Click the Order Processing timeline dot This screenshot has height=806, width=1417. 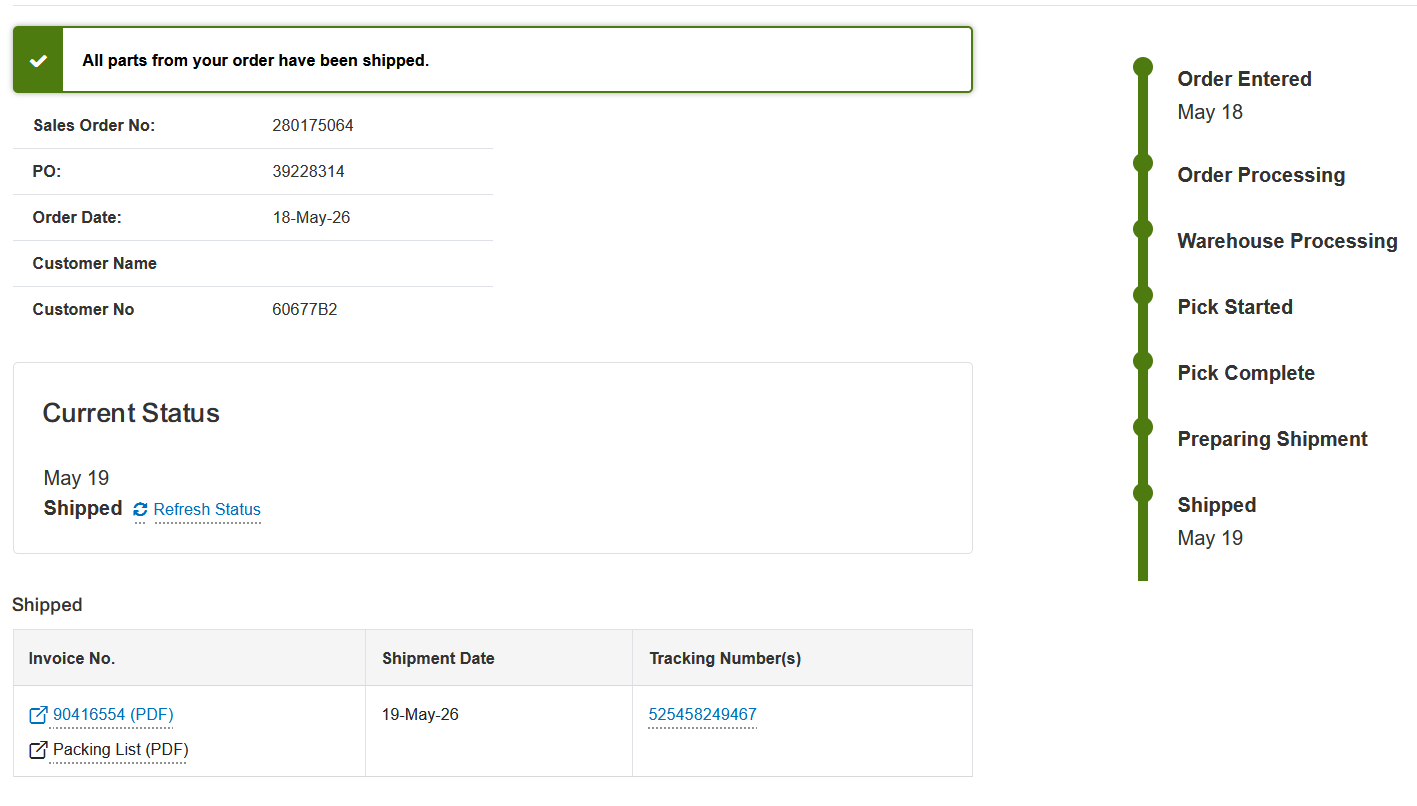click(1143, 163)
